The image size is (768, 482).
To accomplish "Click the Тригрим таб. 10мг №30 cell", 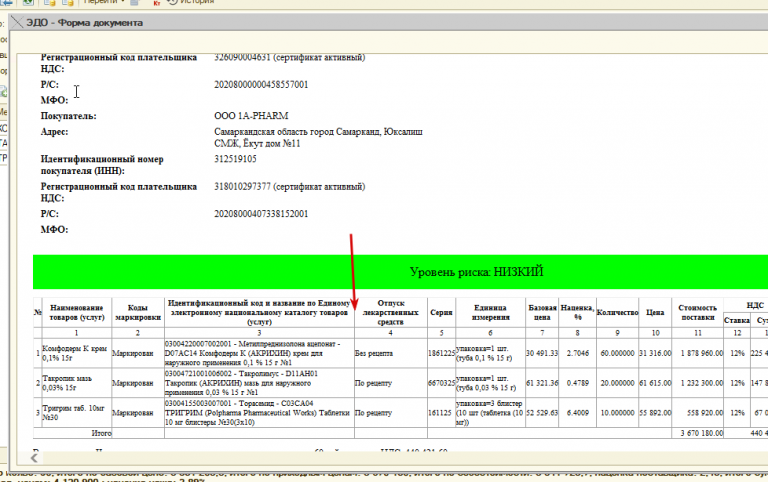I will [77, 413].
